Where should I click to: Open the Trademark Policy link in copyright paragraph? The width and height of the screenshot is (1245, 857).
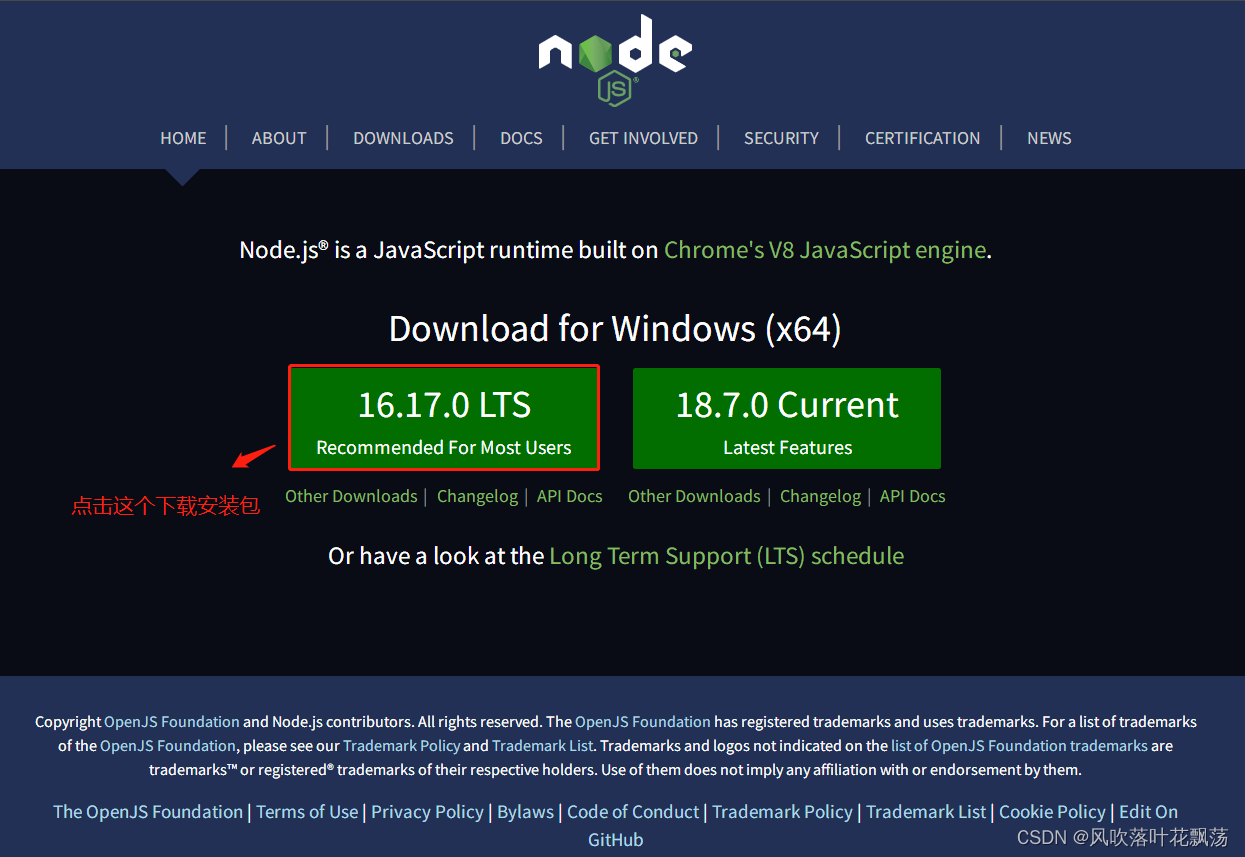[402, 745]
